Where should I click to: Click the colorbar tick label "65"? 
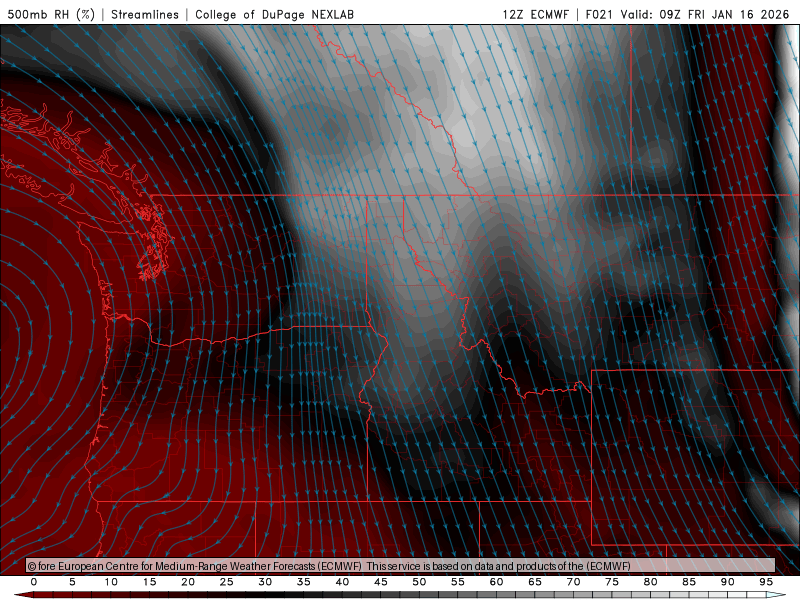535,582
